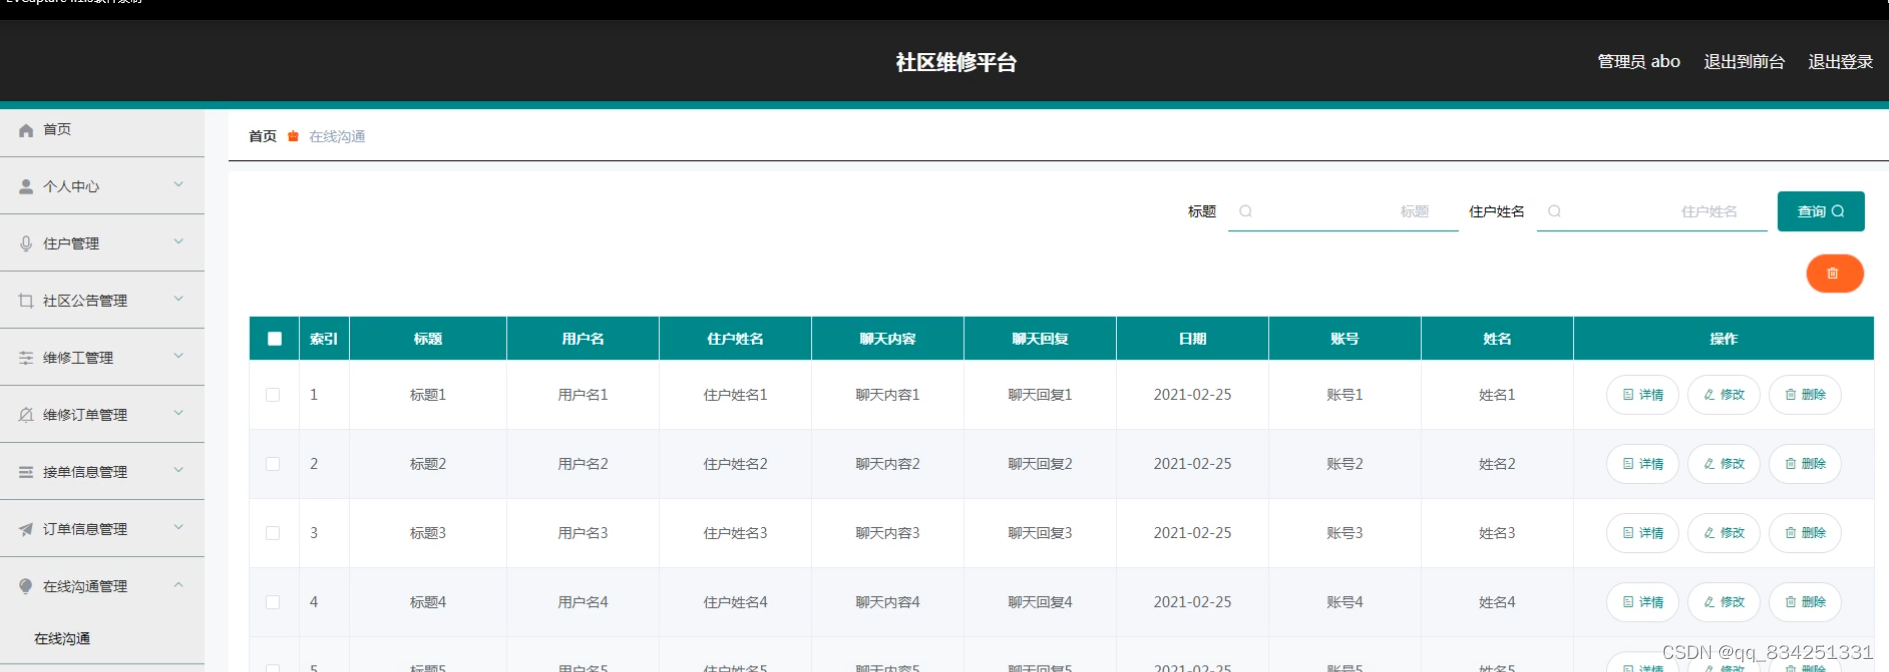Expand the 订单信息管理 menu chevron
The height and width of the screenshot is (672, 1889).
pyautogui.click(x=178, y=527)
